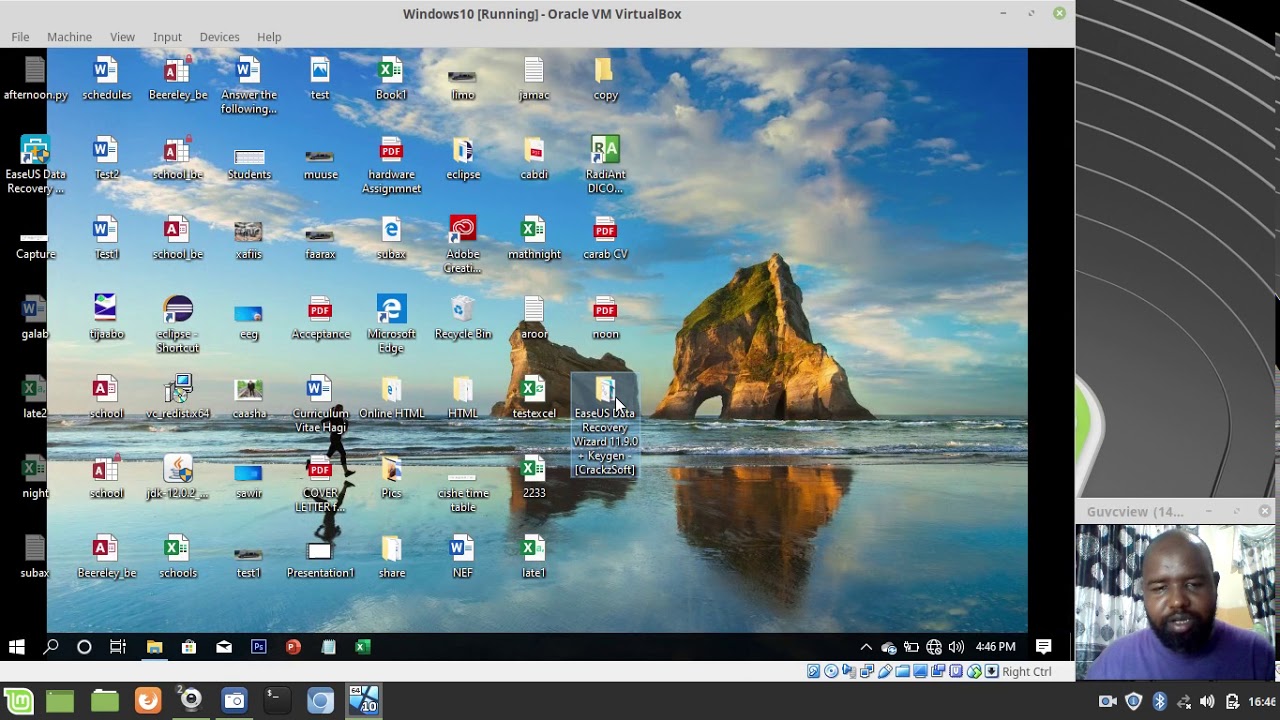
Task: Select the hardware Assignment PDF icon
Action: point(391,166)
